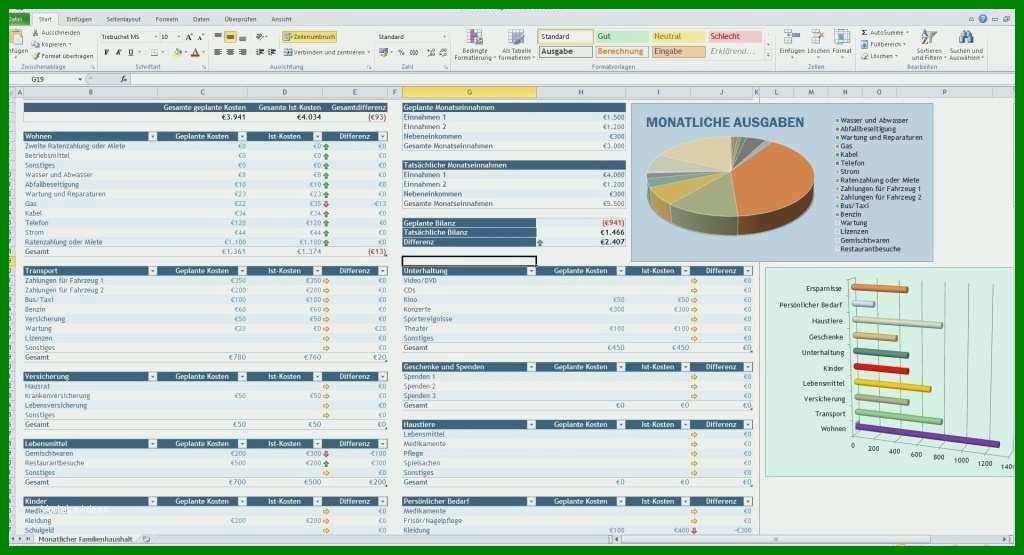Open the Löschen eraser menu
This screenshot has height=555, width=1024.
pyautogui.click(x=878, y=56)
